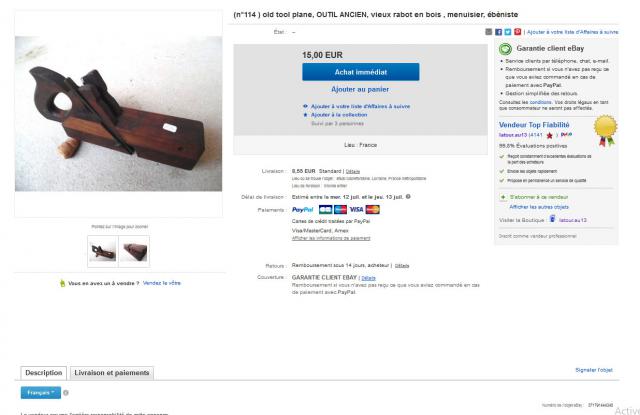Image resolution: width=640 pixels, height=415 pixels.
Task: Pin this listing on Pinterest
Action: click(x=518, y=32)
